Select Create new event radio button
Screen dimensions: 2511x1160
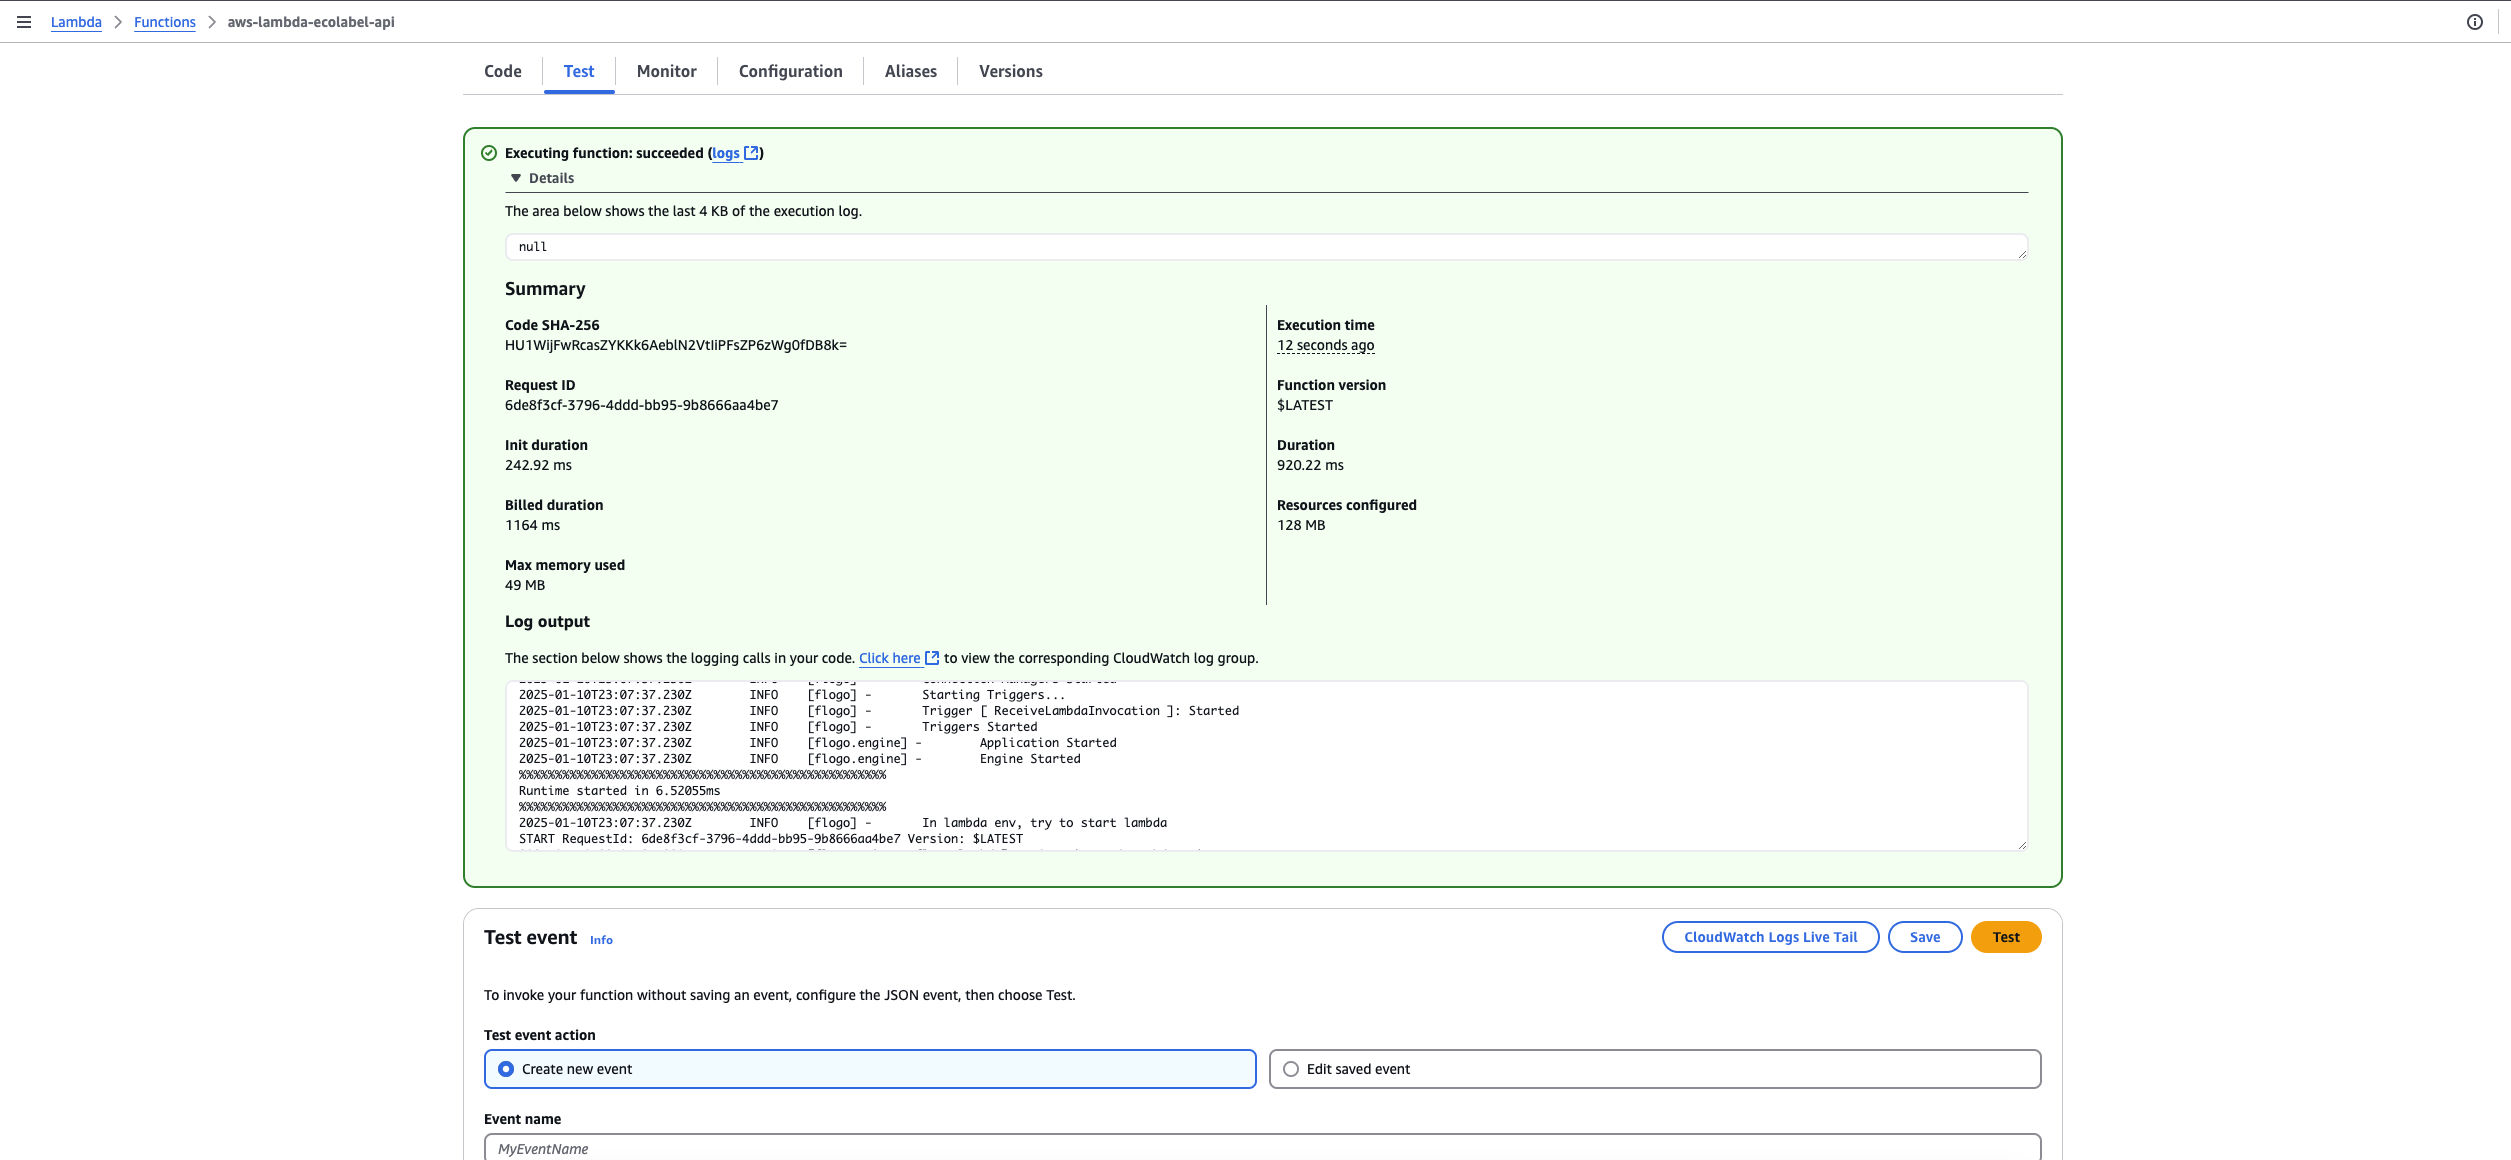(x=506, y=1069)
